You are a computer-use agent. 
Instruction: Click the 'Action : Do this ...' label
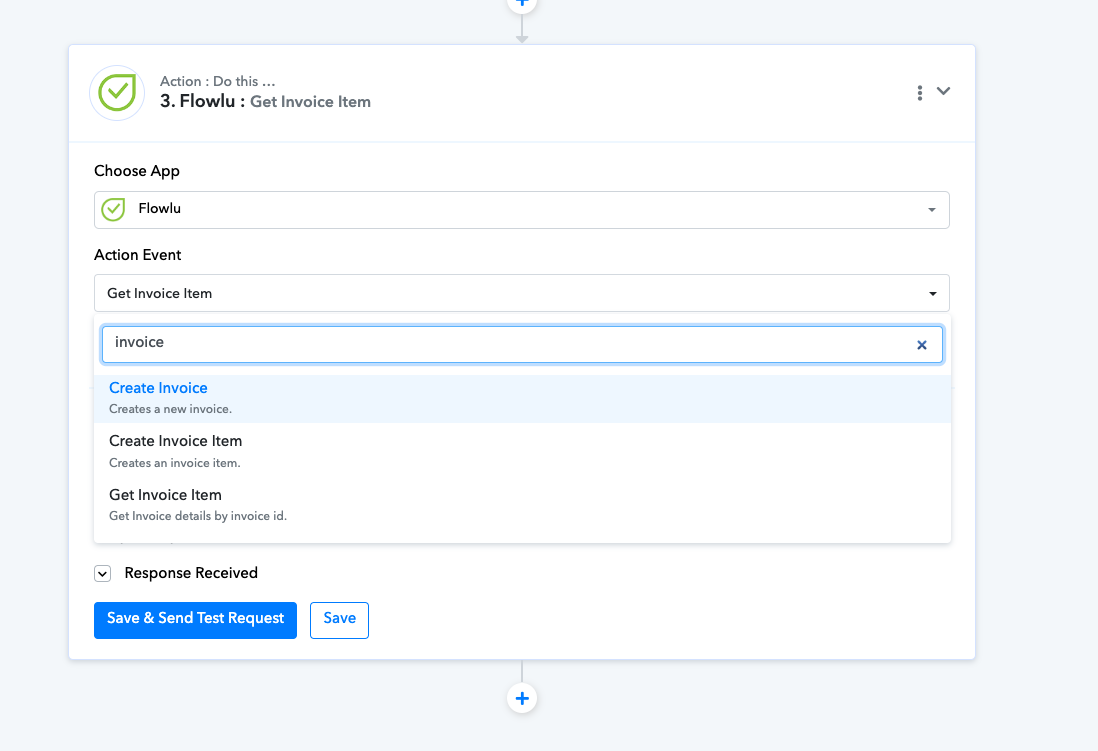[218, 81]
